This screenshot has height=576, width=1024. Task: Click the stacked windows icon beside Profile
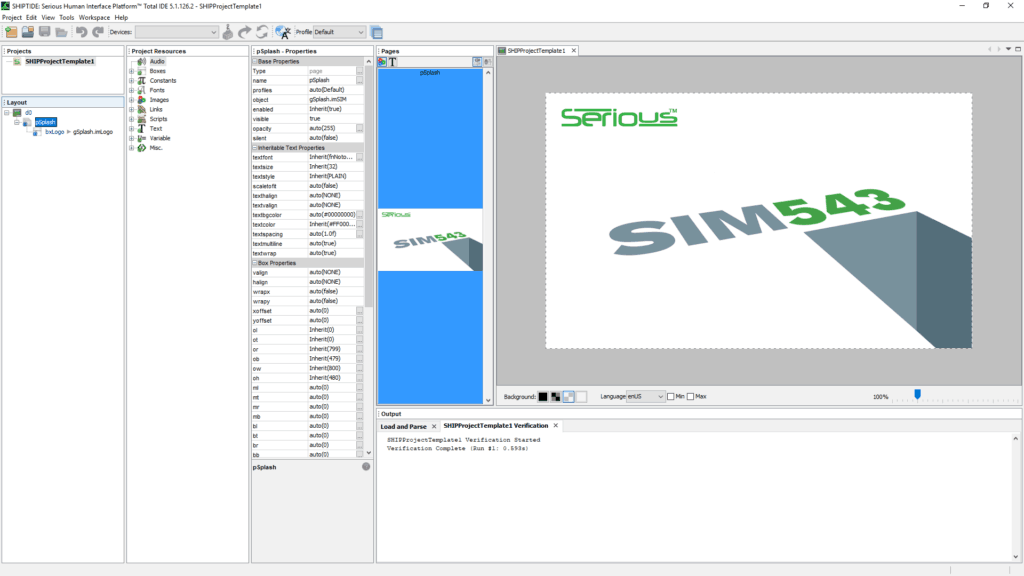pyautogui.click(x=377, y=32)
